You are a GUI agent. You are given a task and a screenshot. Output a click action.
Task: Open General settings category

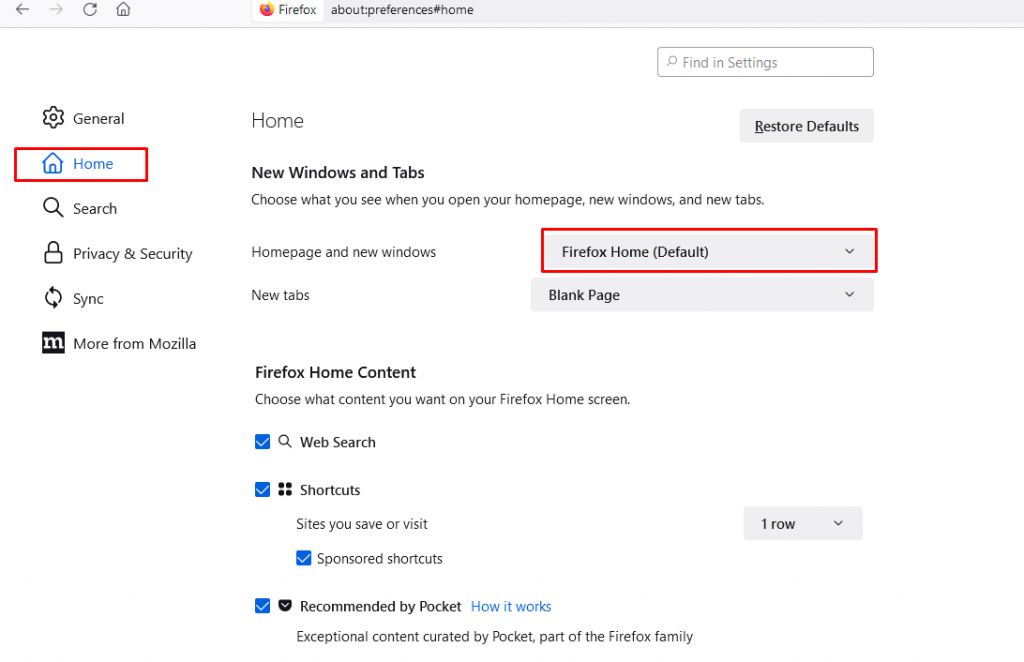[84, 118]
